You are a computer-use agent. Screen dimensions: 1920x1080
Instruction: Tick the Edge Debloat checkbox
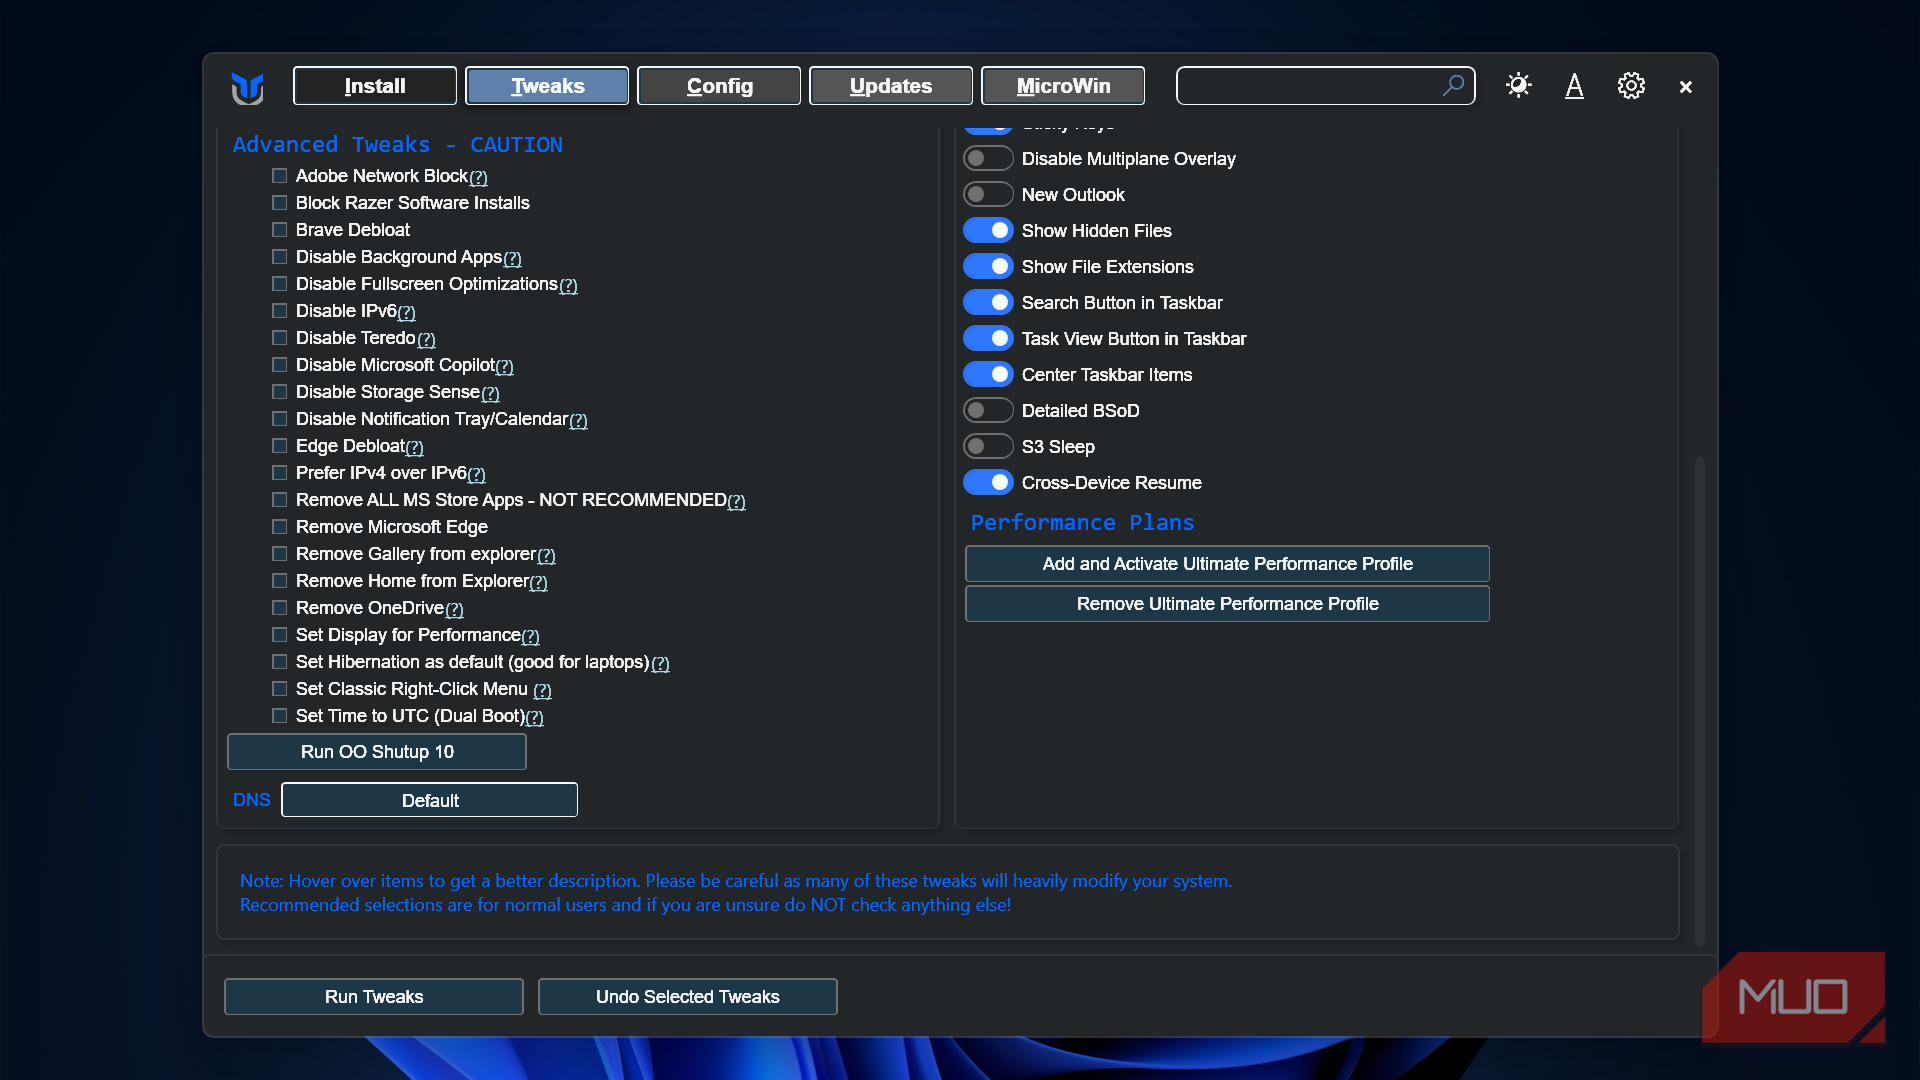pos(280,446)
